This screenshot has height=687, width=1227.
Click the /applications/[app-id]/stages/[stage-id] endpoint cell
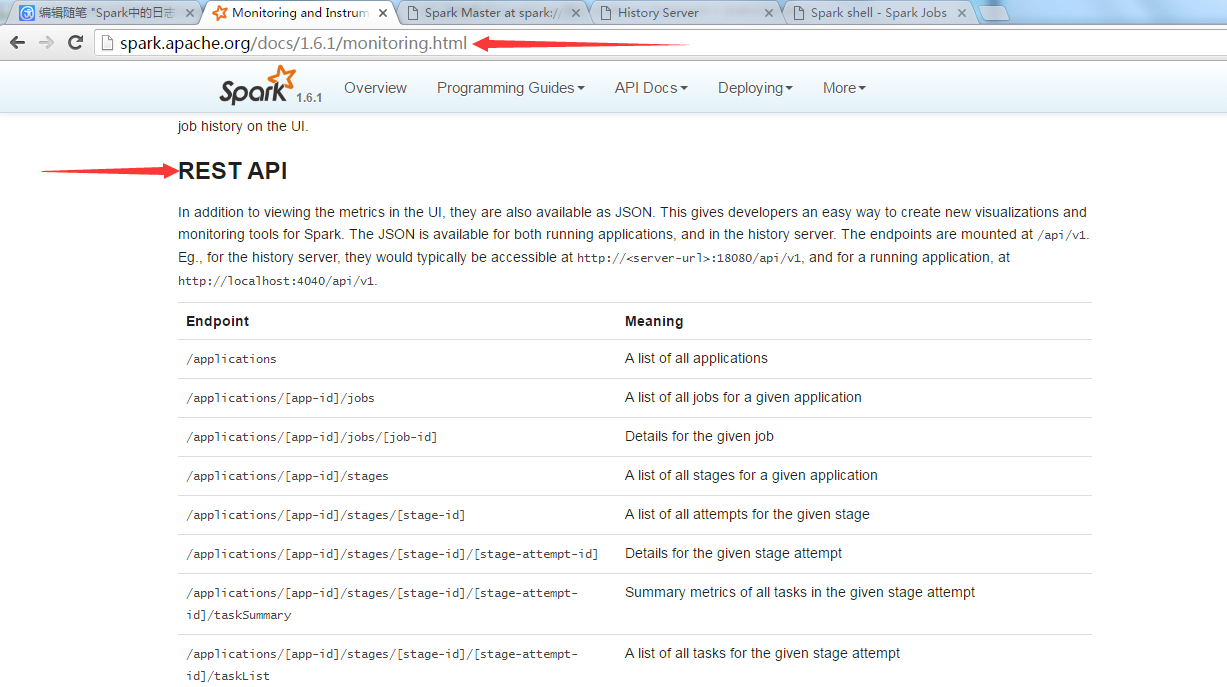pos(326,515)
